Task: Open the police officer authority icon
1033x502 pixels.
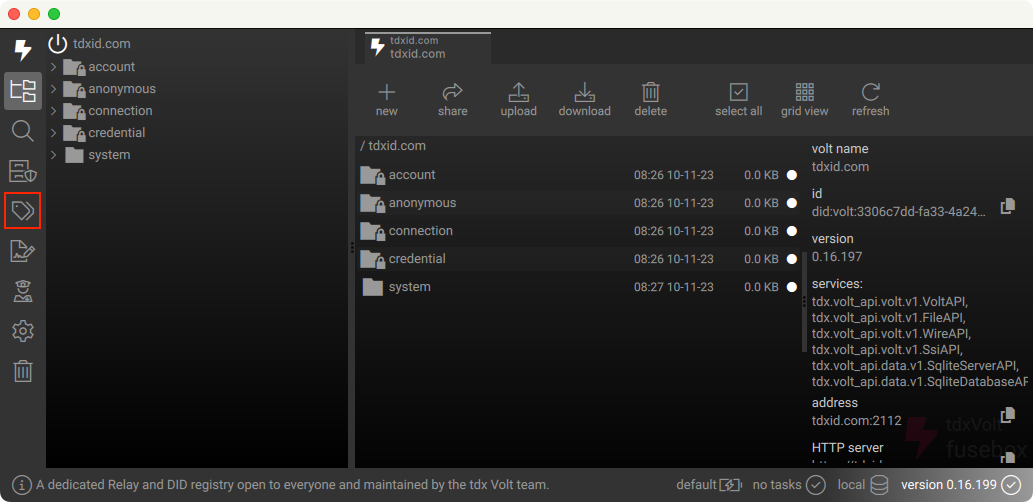Action: [23, 291]
